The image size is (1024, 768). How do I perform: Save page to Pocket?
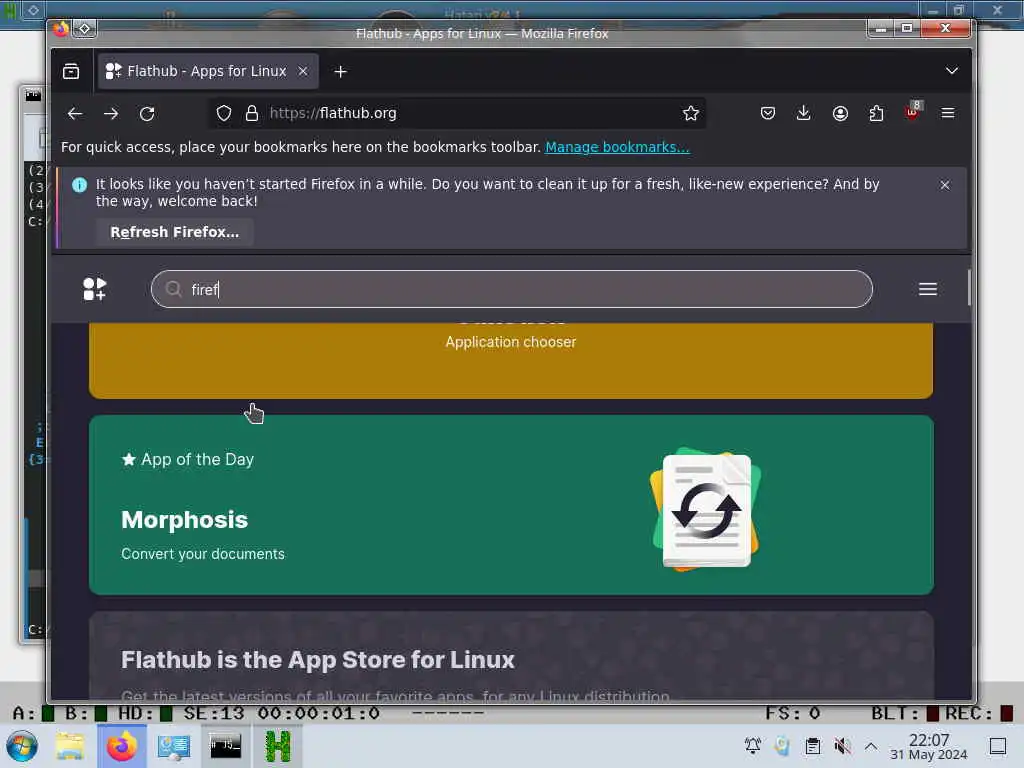pyautogui.click(x=768, y=114)
